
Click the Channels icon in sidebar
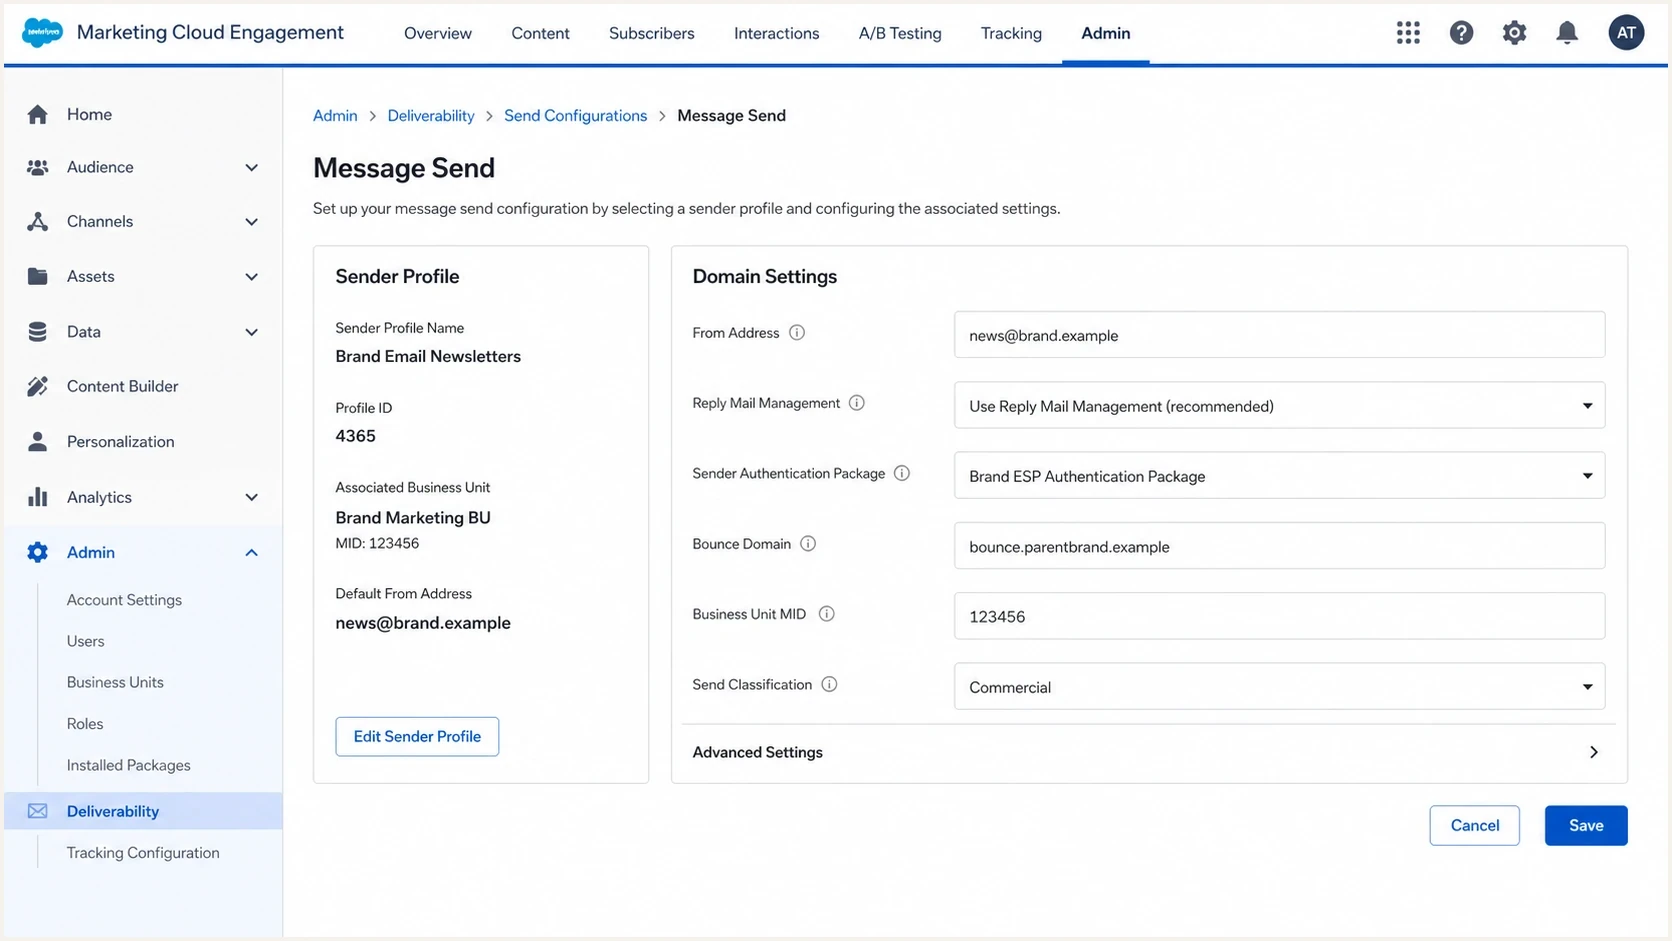pyautogui.click(x=38, y=221)
